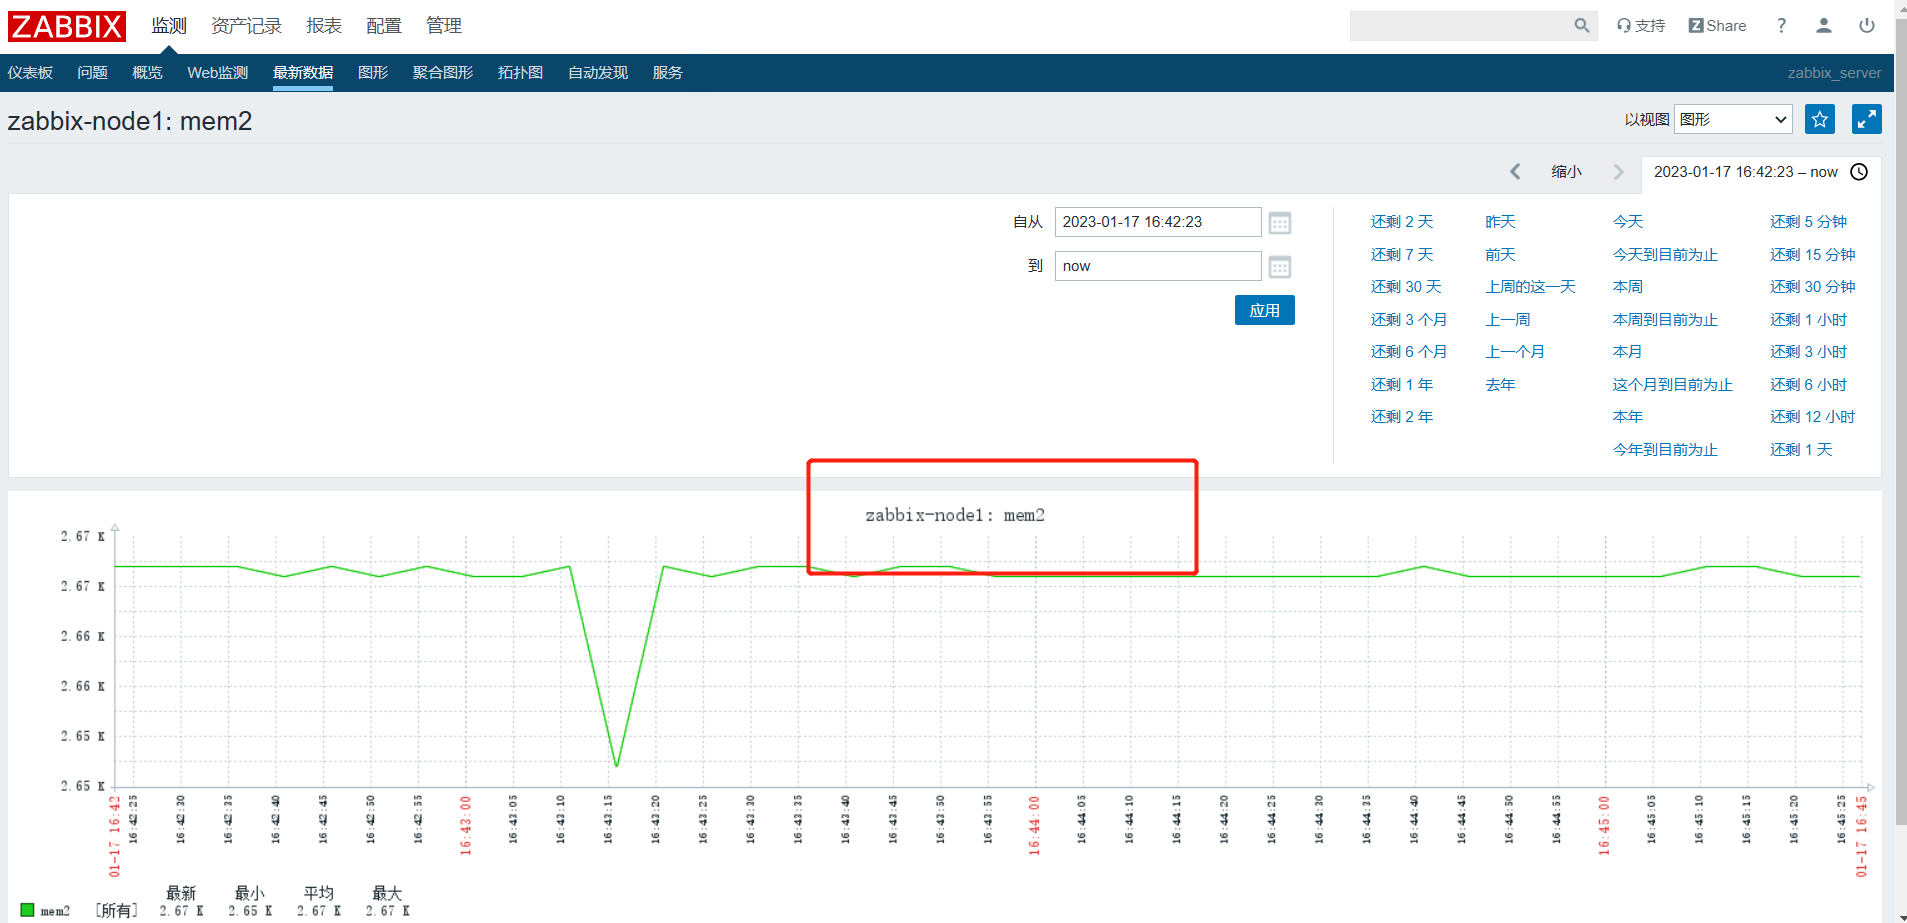
Task: Select 今天到目前为止 time range
Action: click(x=1665, y=255)
